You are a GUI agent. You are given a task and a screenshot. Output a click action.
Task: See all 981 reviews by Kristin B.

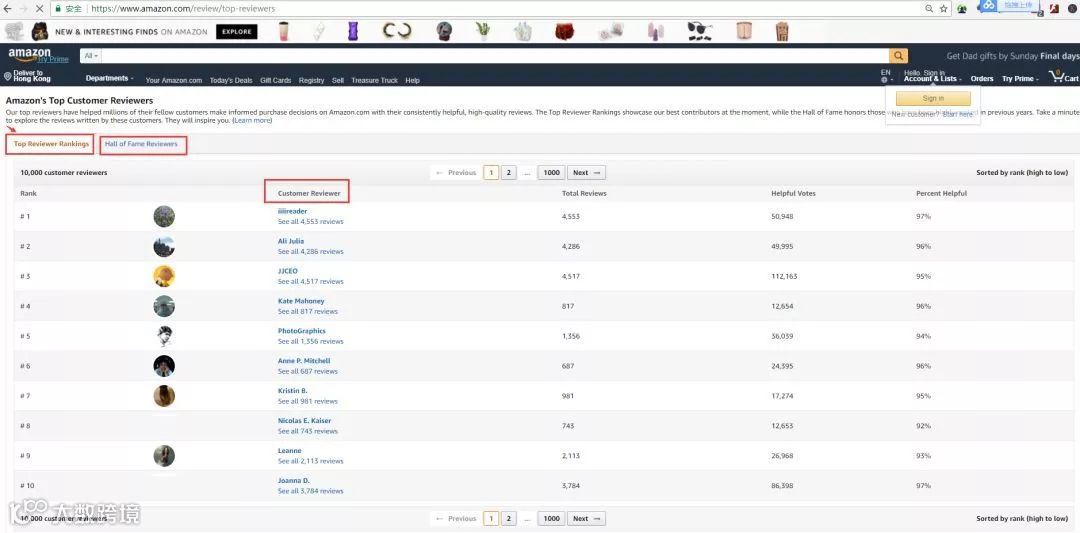click(x=308, y=401)
